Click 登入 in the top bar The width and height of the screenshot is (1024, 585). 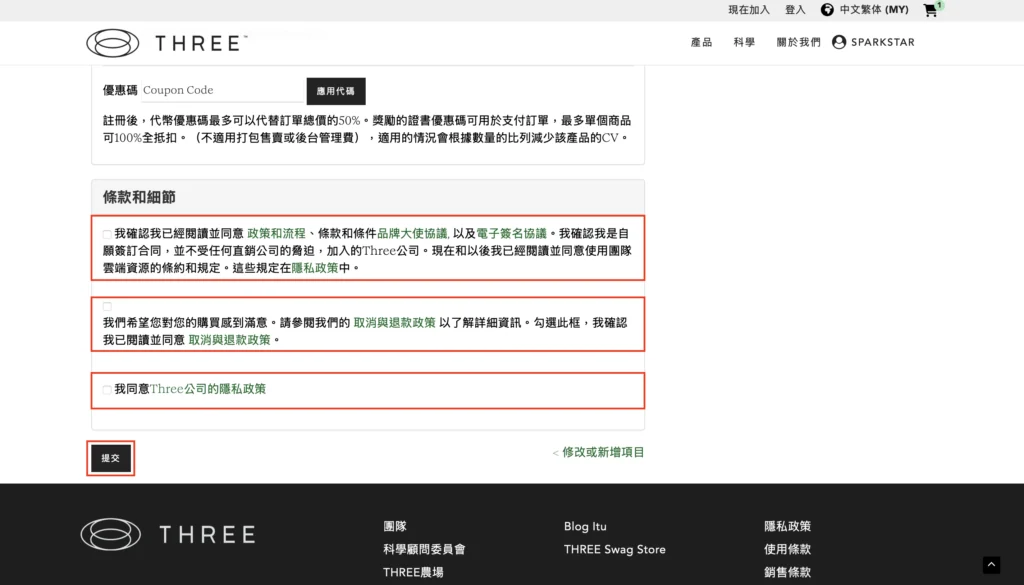point(795,10)
